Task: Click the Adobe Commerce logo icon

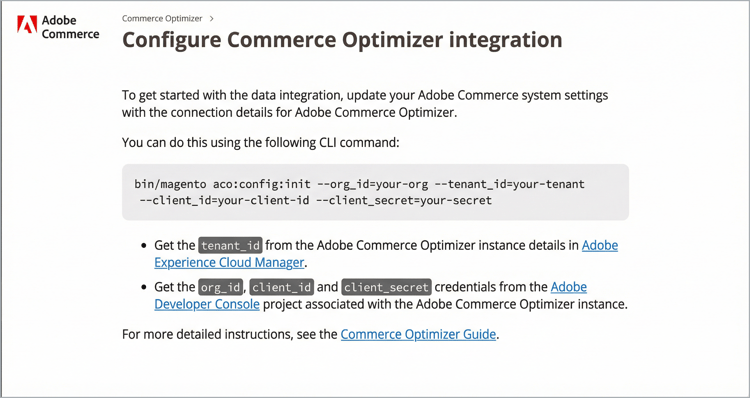Action: [27, 24]
